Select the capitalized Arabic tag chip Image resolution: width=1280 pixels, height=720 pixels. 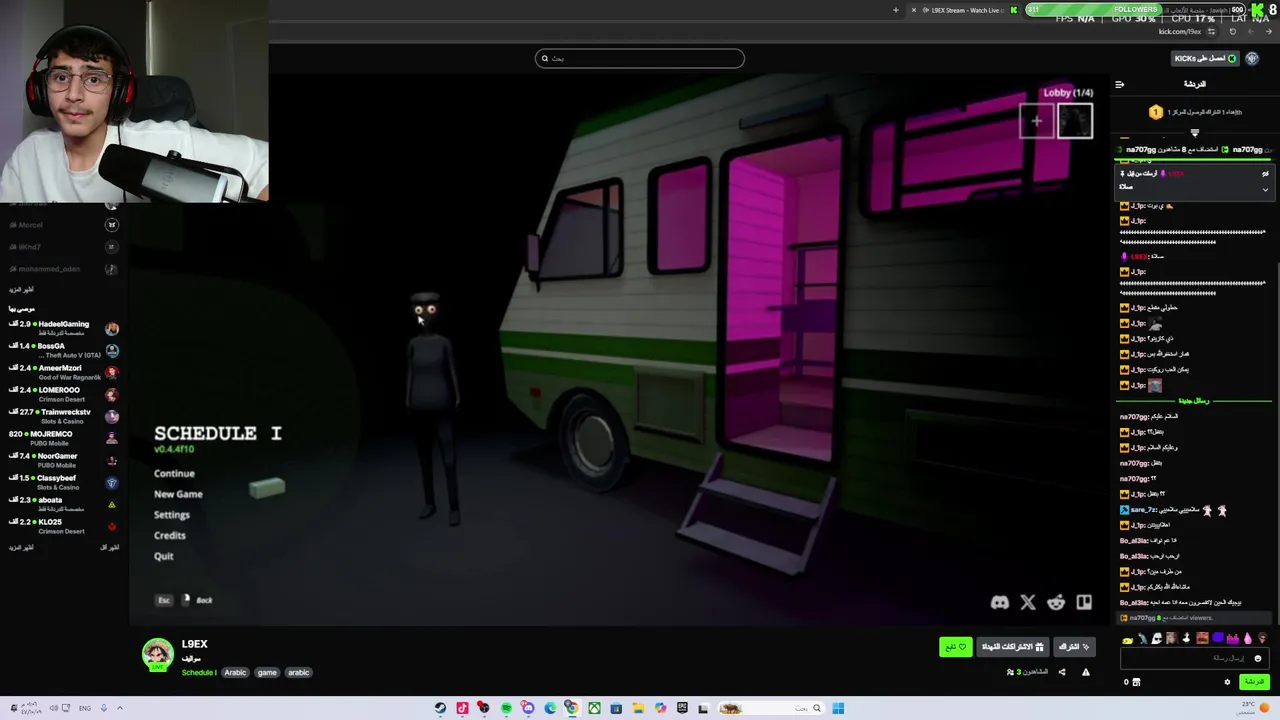235,672
